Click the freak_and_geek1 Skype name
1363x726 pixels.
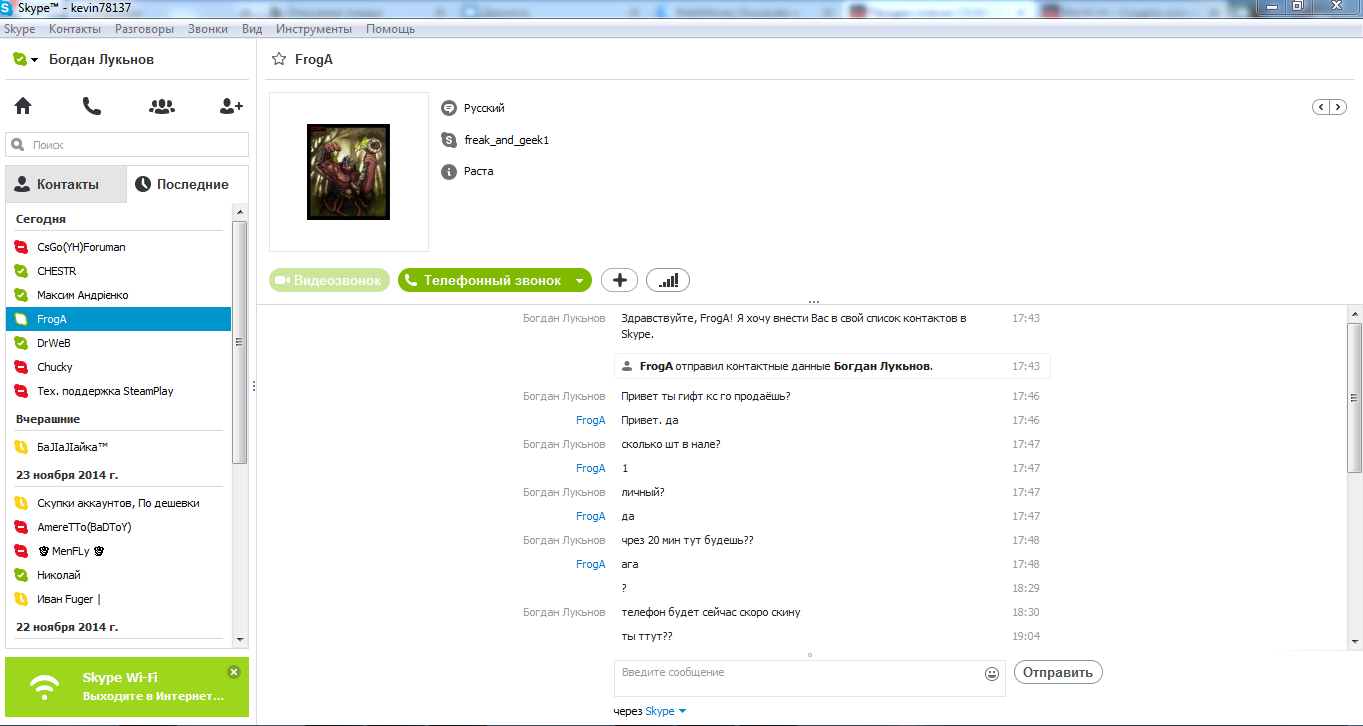506,140
